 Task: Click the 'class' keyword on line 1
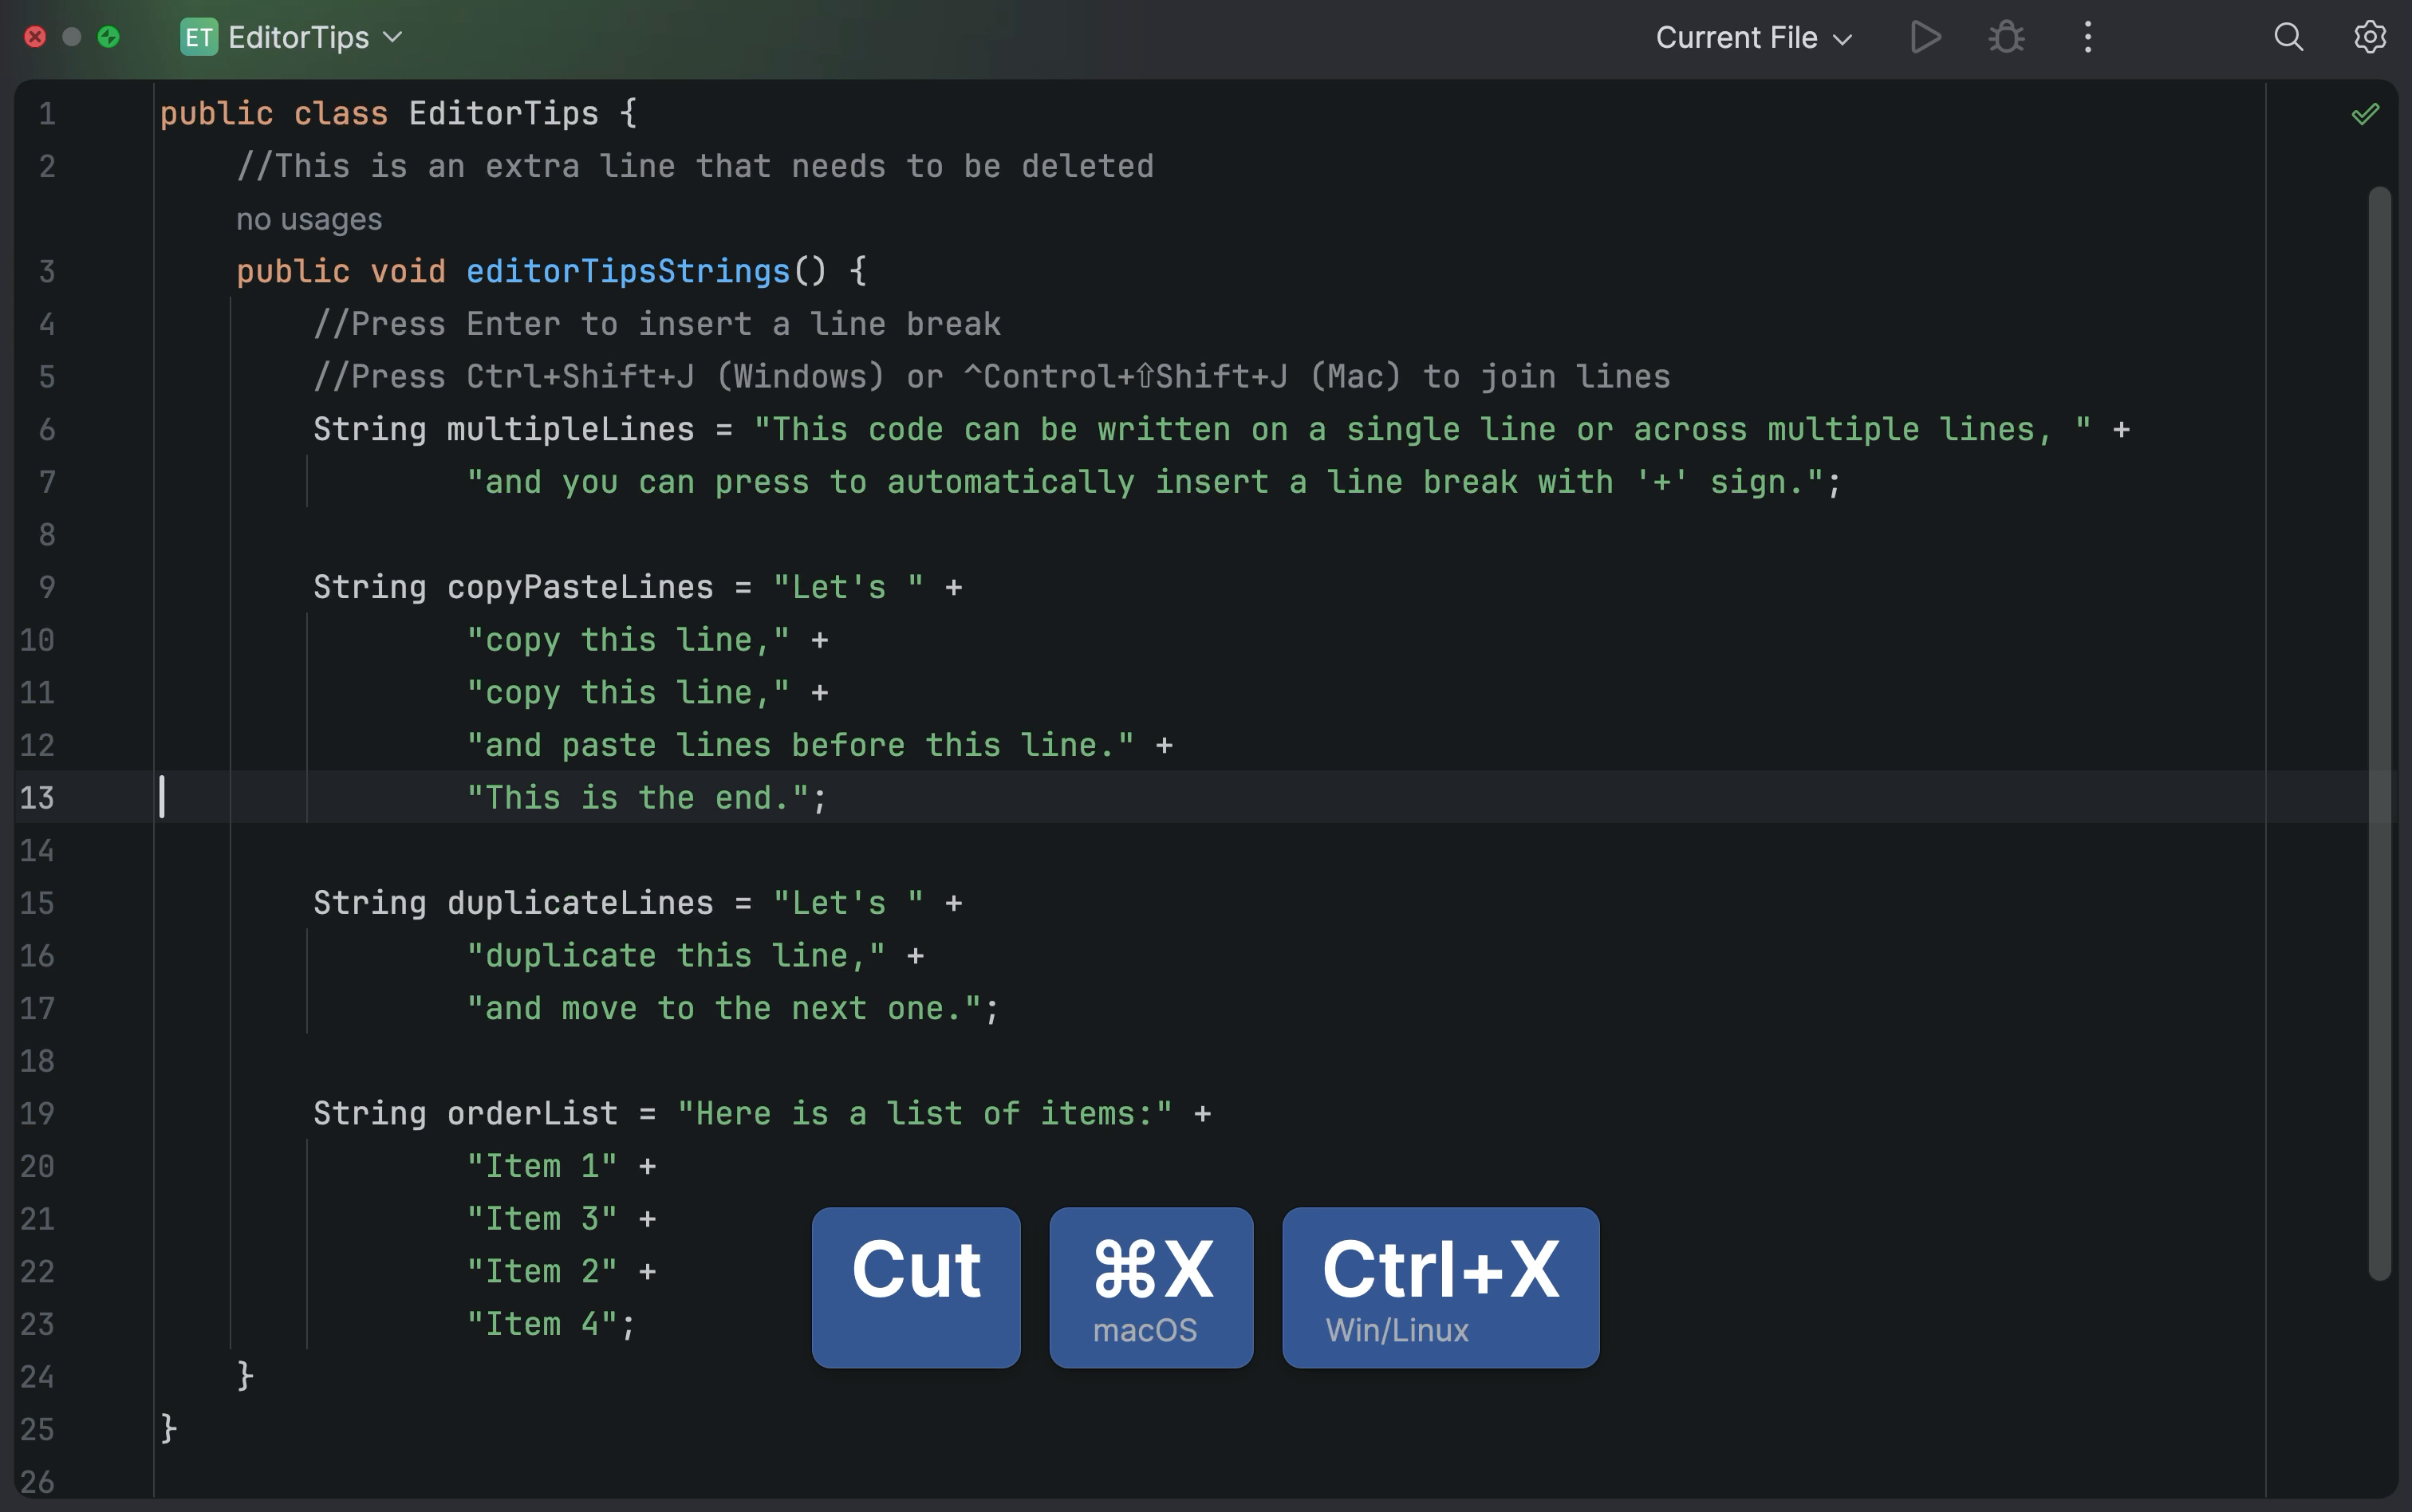(x=340, y=113)
